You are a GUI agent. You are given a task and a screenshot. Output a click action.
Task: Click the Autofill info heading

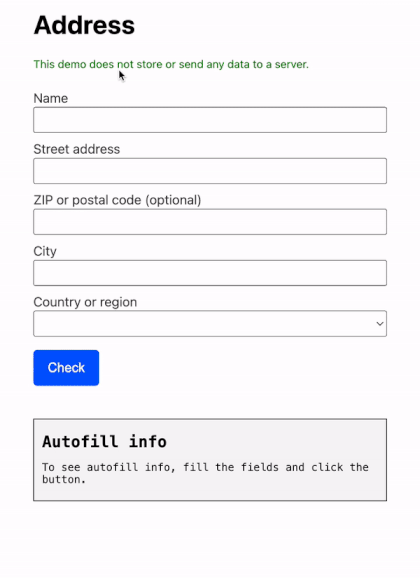pyautogui.click(x=104, y=442)
